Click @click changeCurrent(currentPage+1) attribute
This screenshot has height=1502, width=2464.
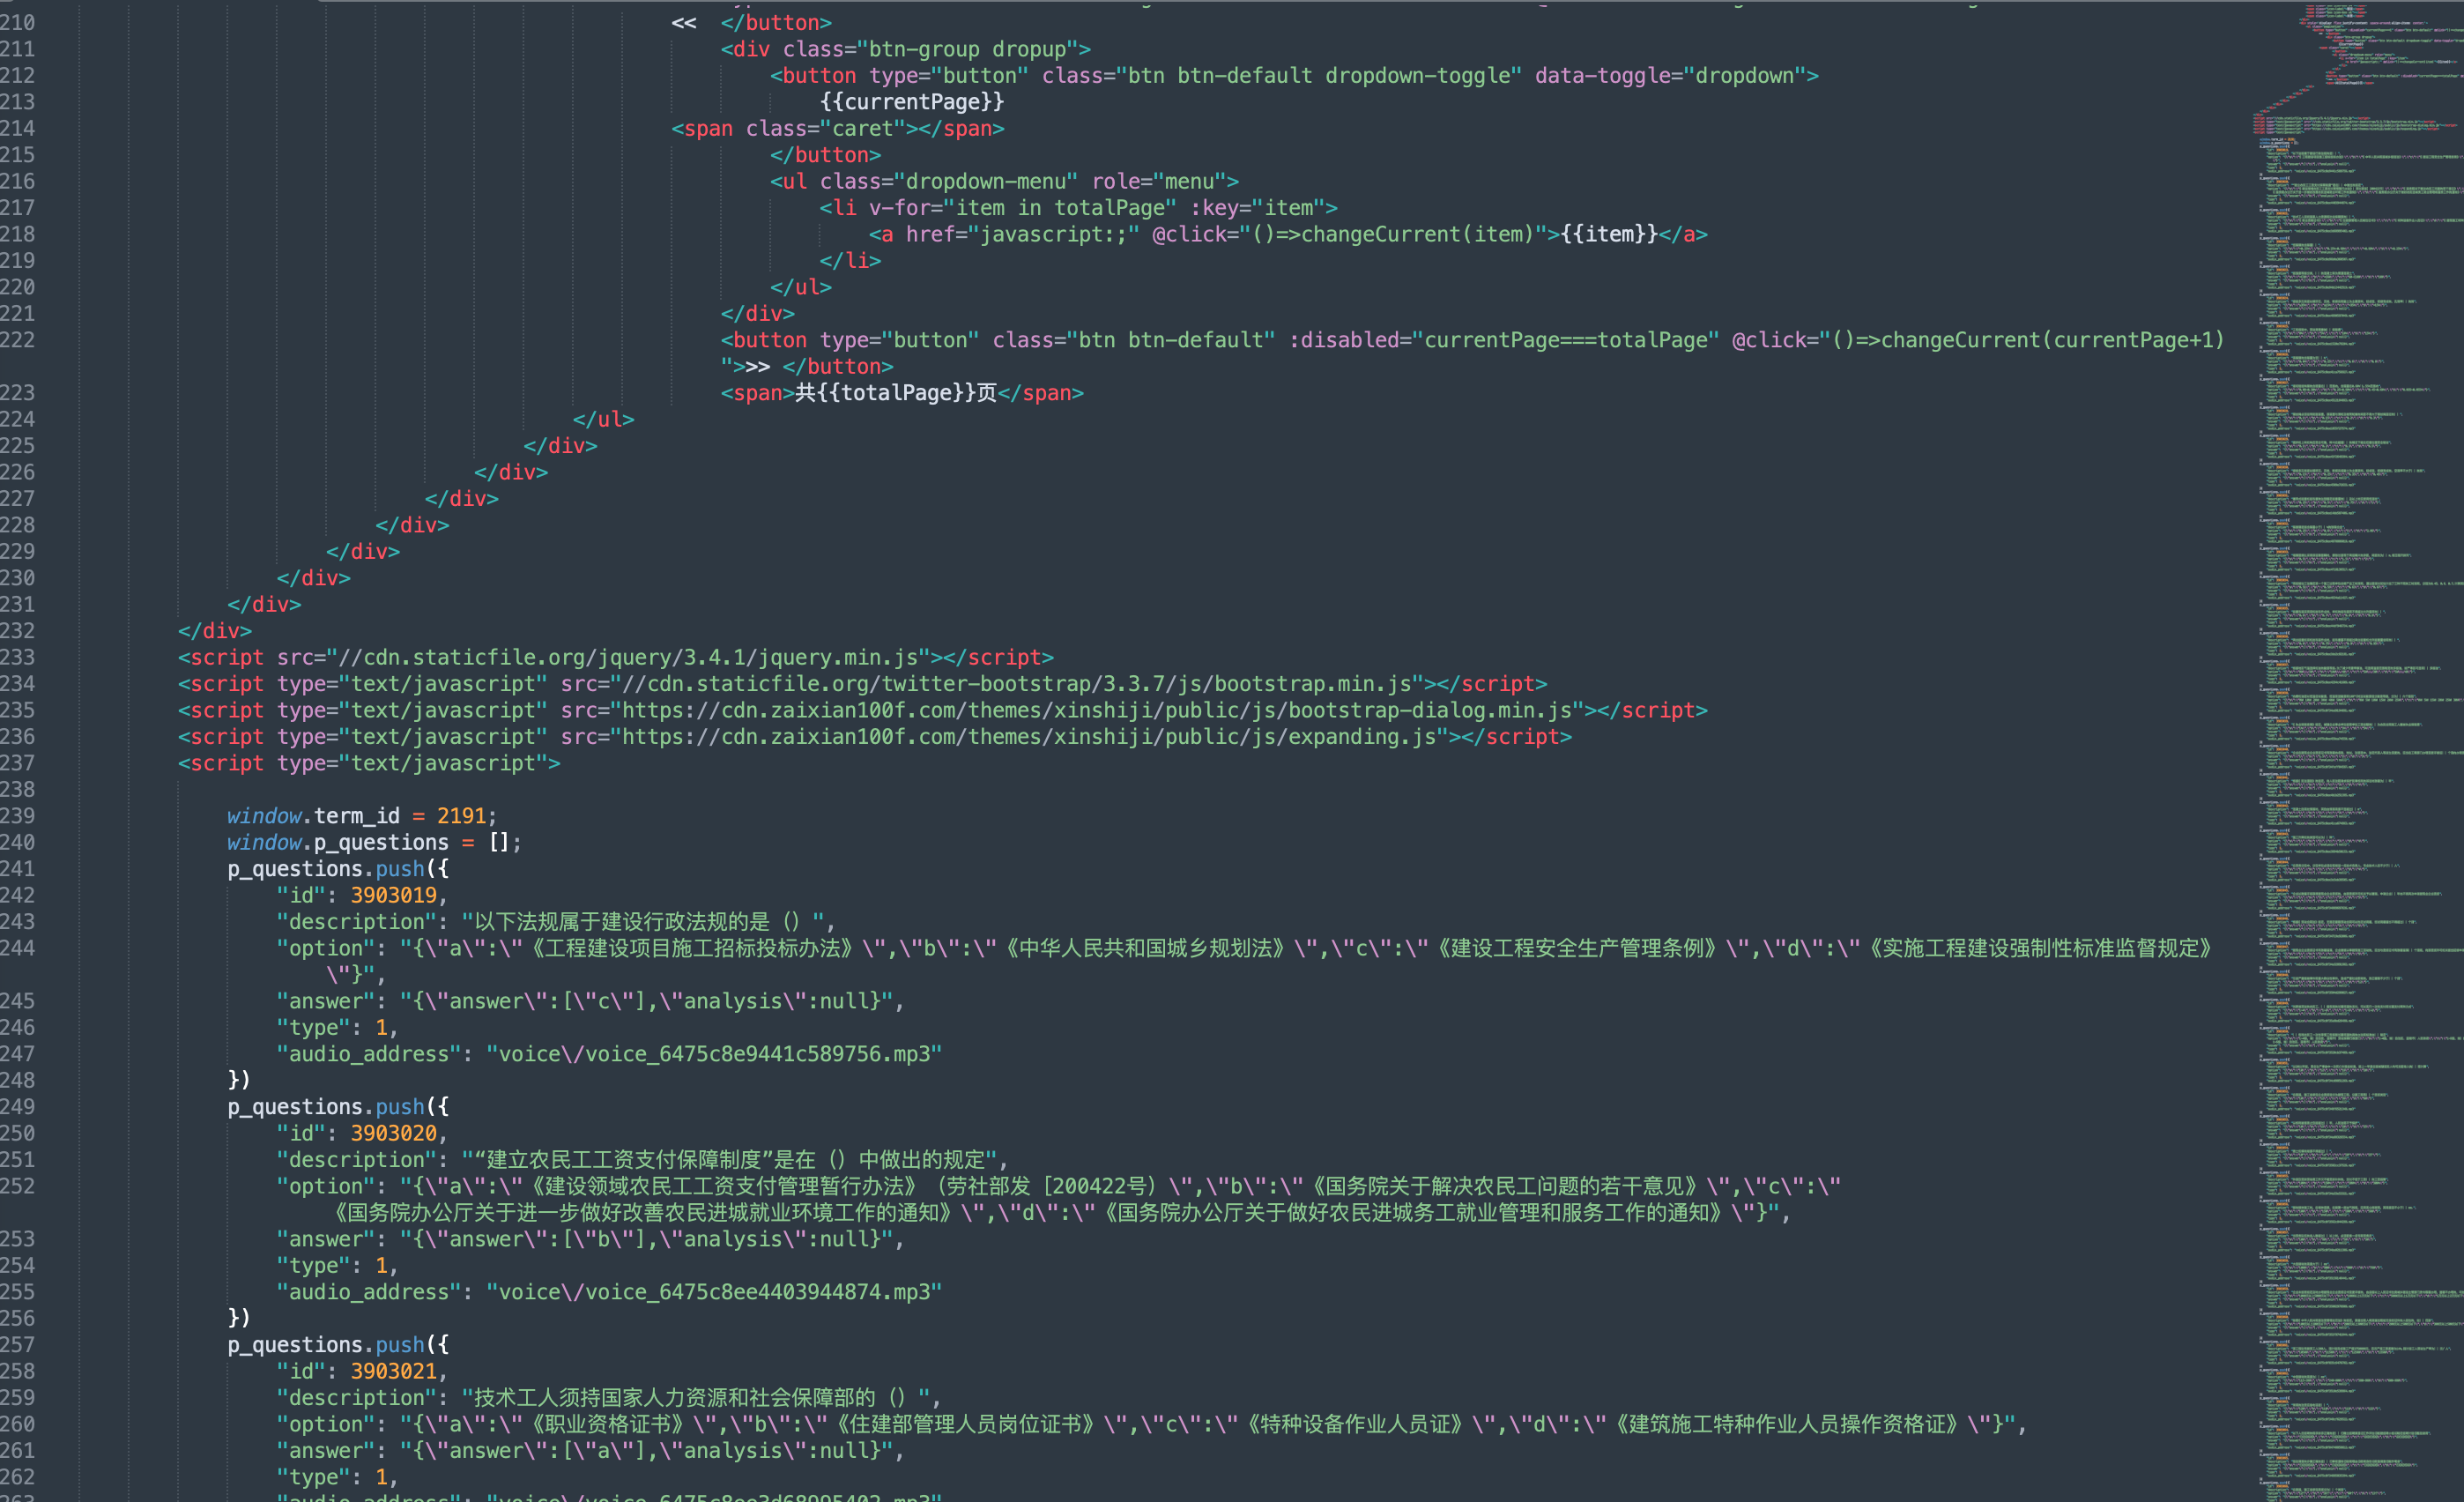[1977, 340]
